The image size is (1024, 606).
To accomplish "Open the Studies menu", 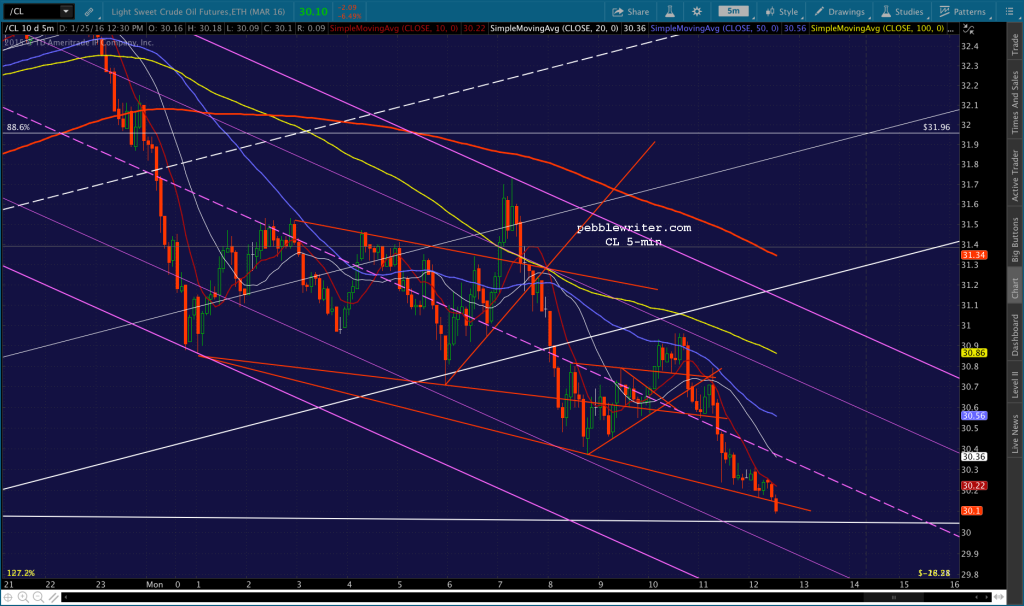I will (x=902, y=12).
